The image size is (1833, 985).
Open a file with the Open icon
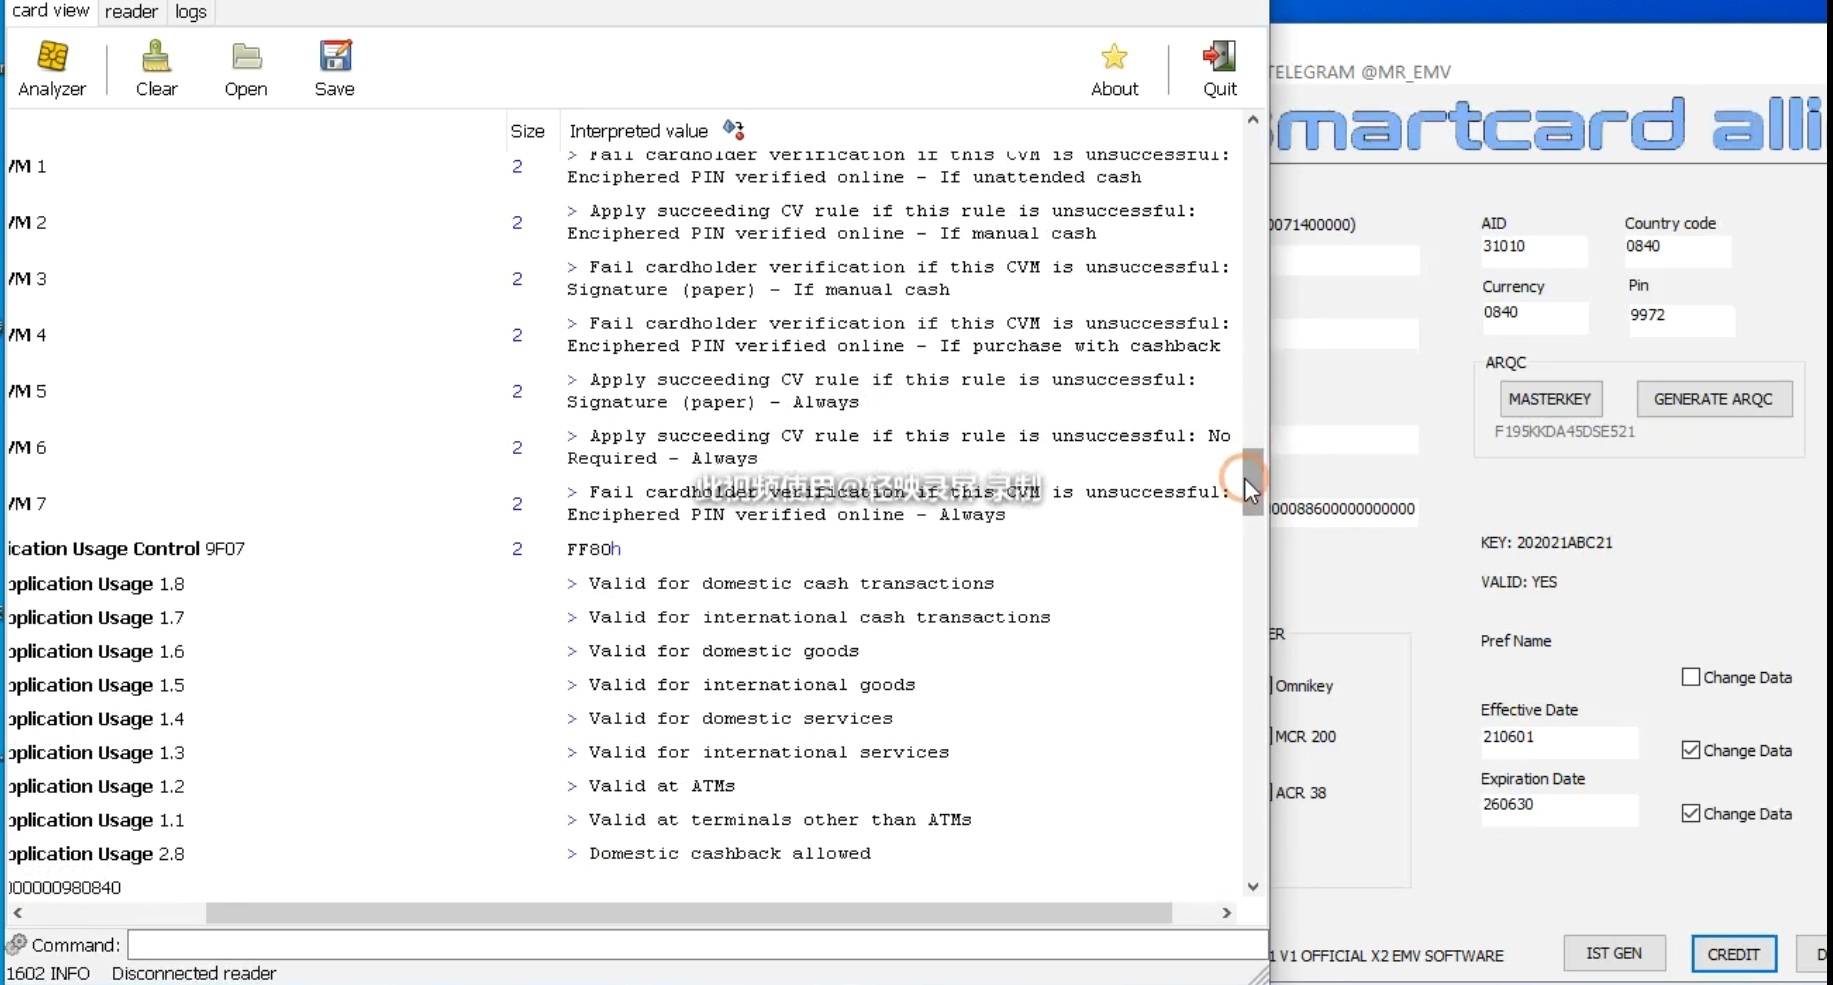tap(246, 58)
